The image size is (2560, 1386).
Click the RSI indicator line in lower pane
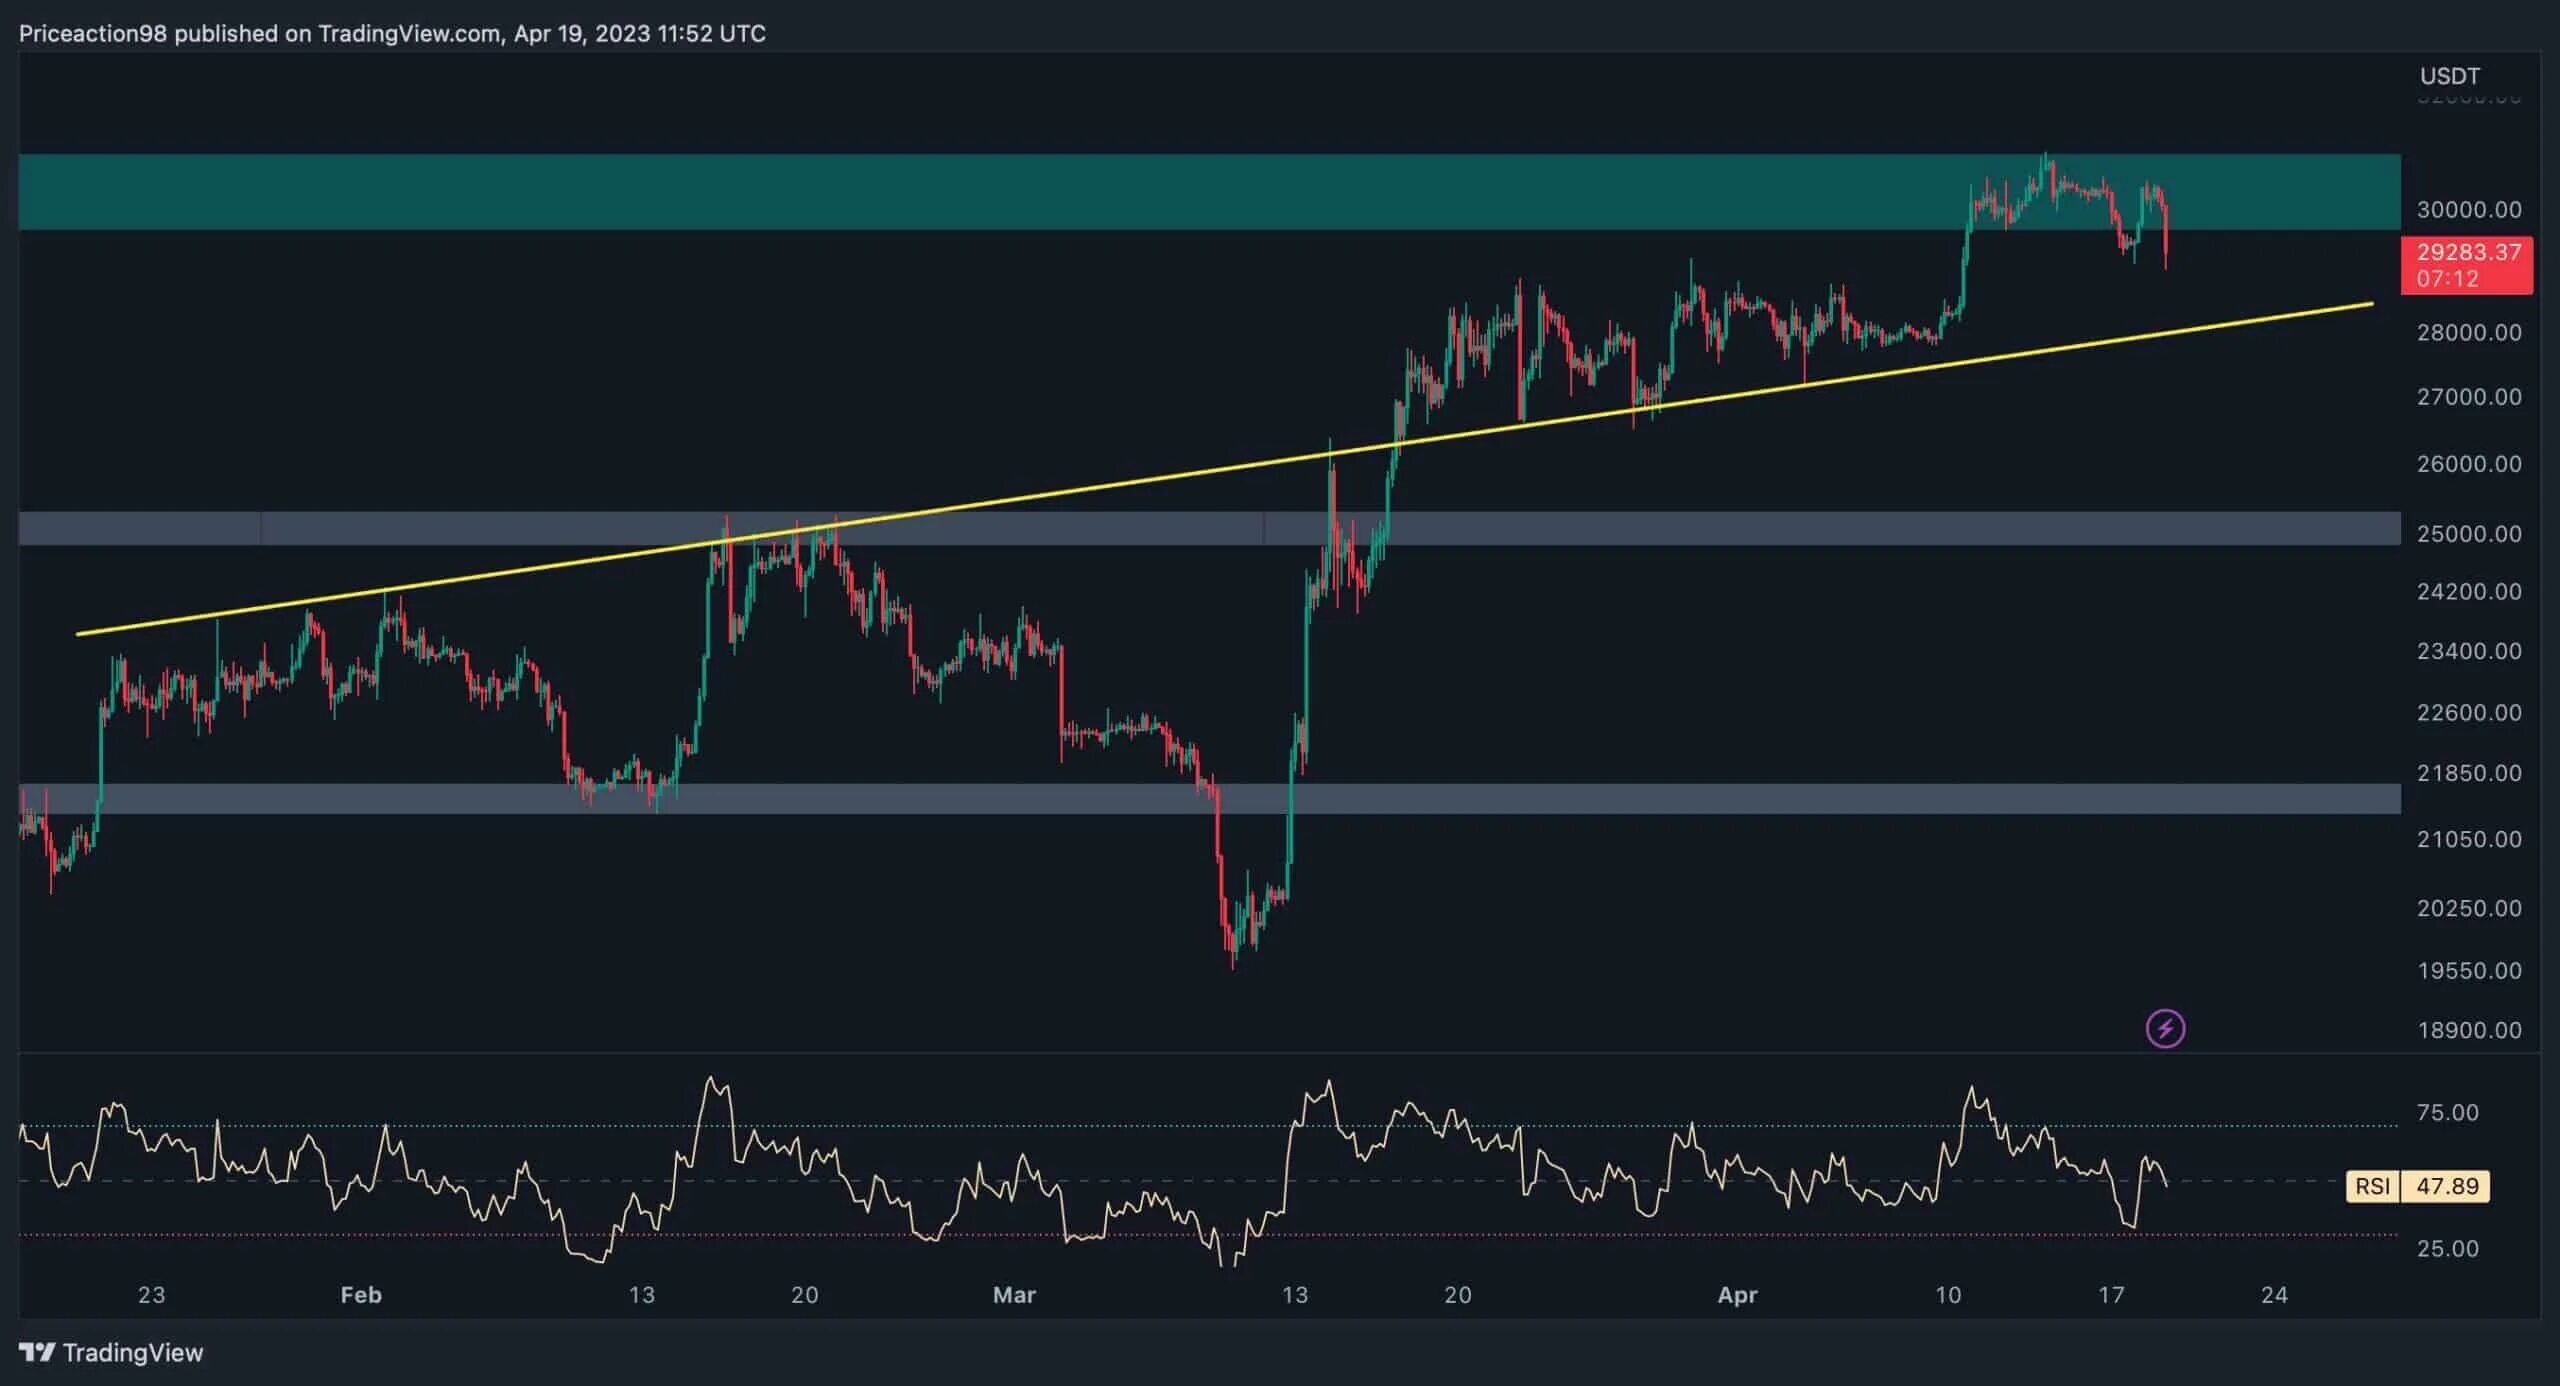(x=708, y=1080)
